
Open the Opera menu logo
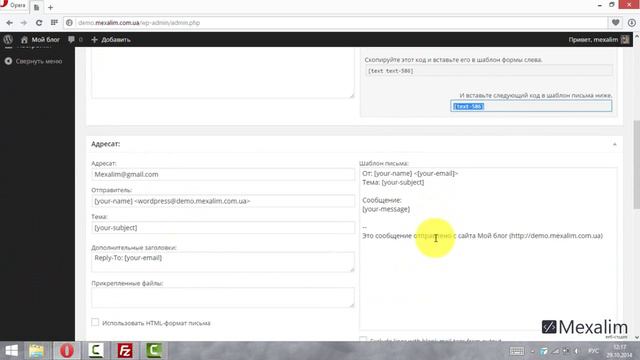(13, 5)
